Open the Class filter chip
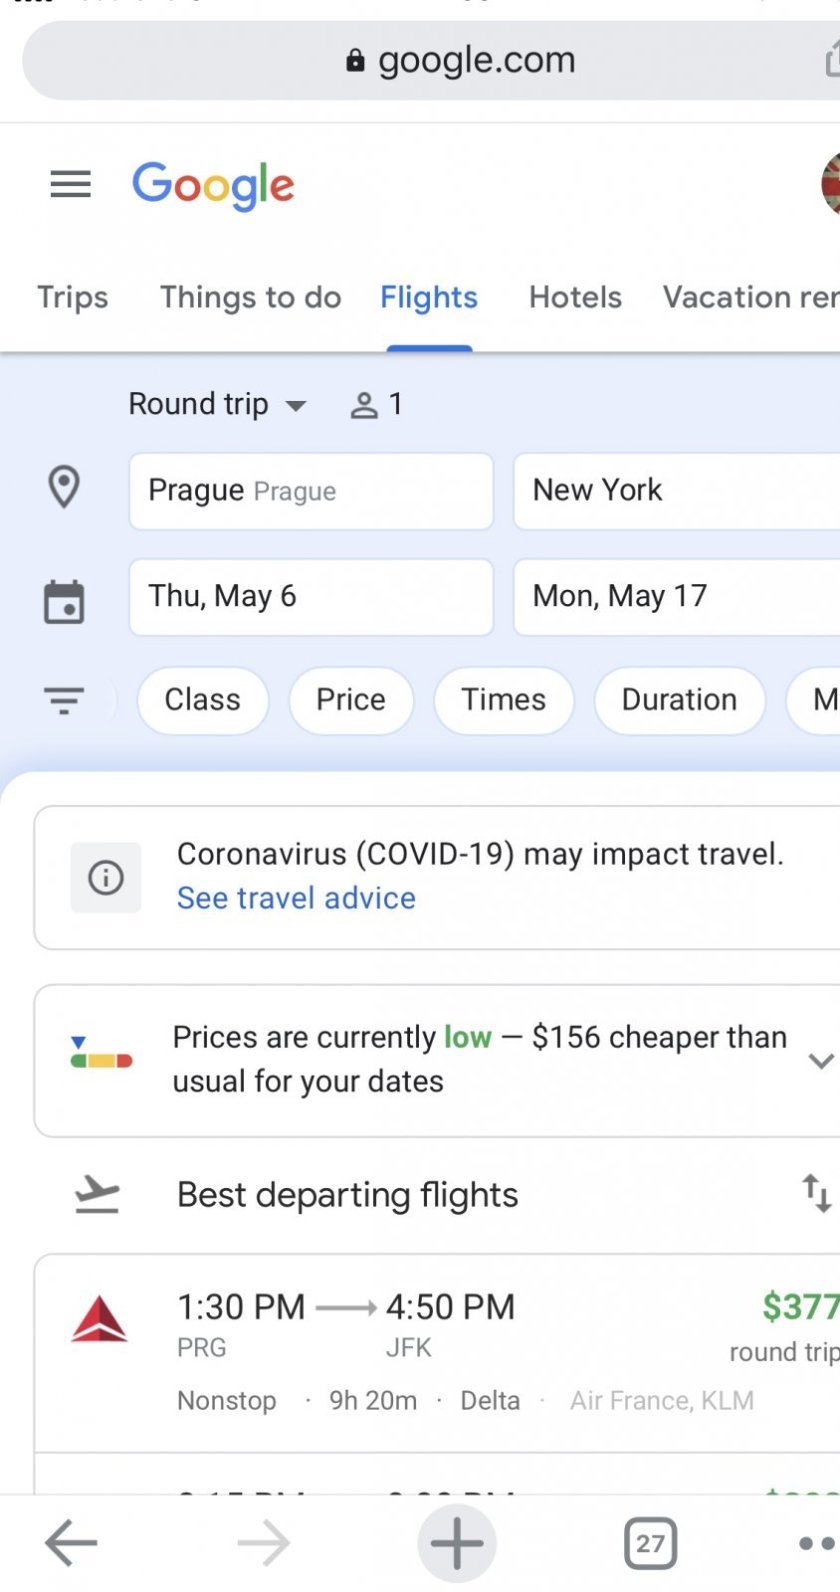840x1592 pixels. pyautogui.click(x=203, y=700)
